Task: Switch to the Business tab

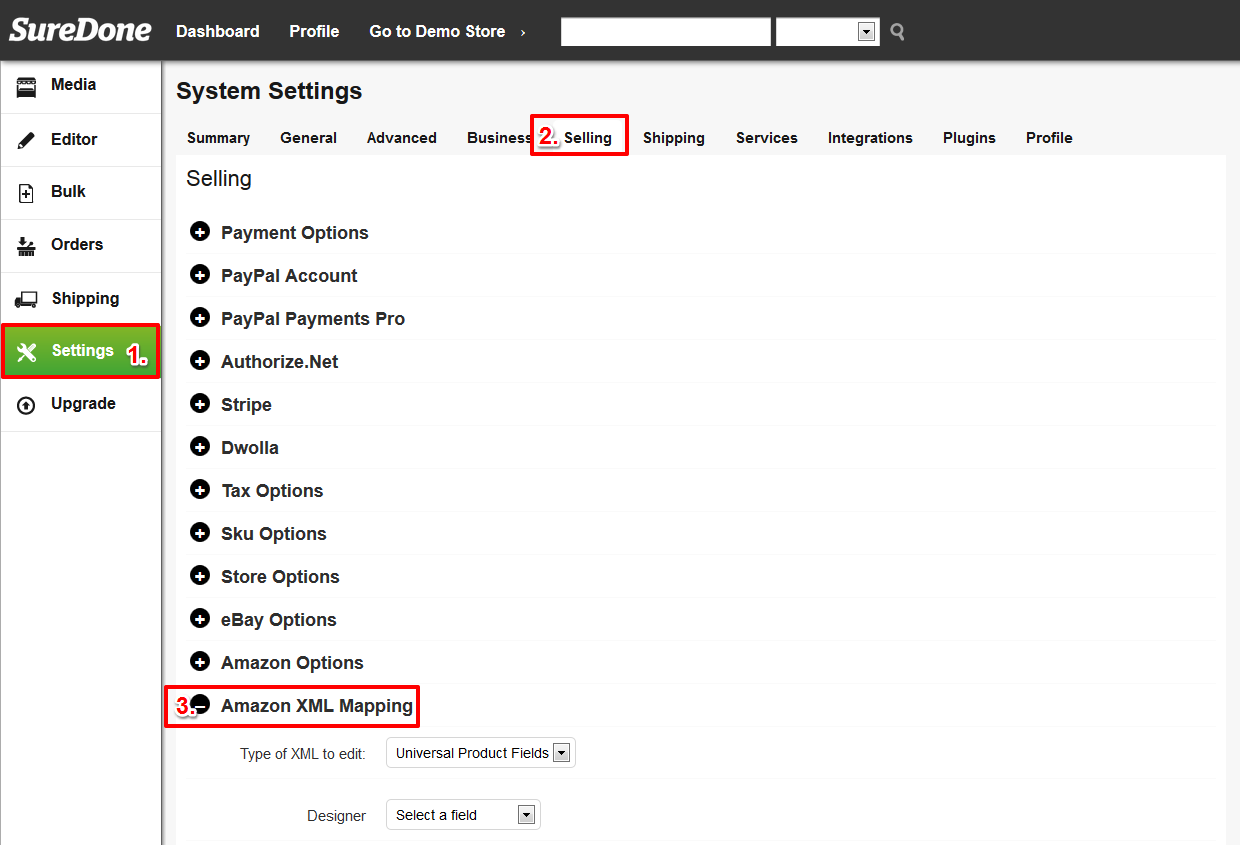Action: click(499, 138)
